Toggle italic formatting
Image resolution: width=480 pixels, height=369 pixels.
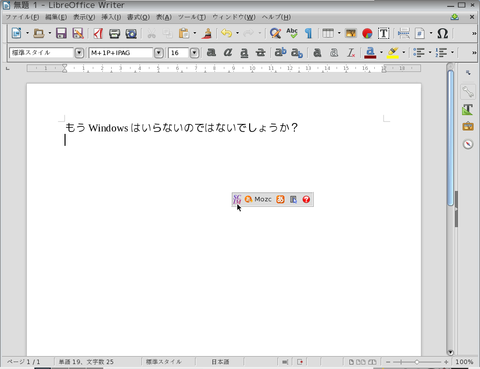[228, 52]
